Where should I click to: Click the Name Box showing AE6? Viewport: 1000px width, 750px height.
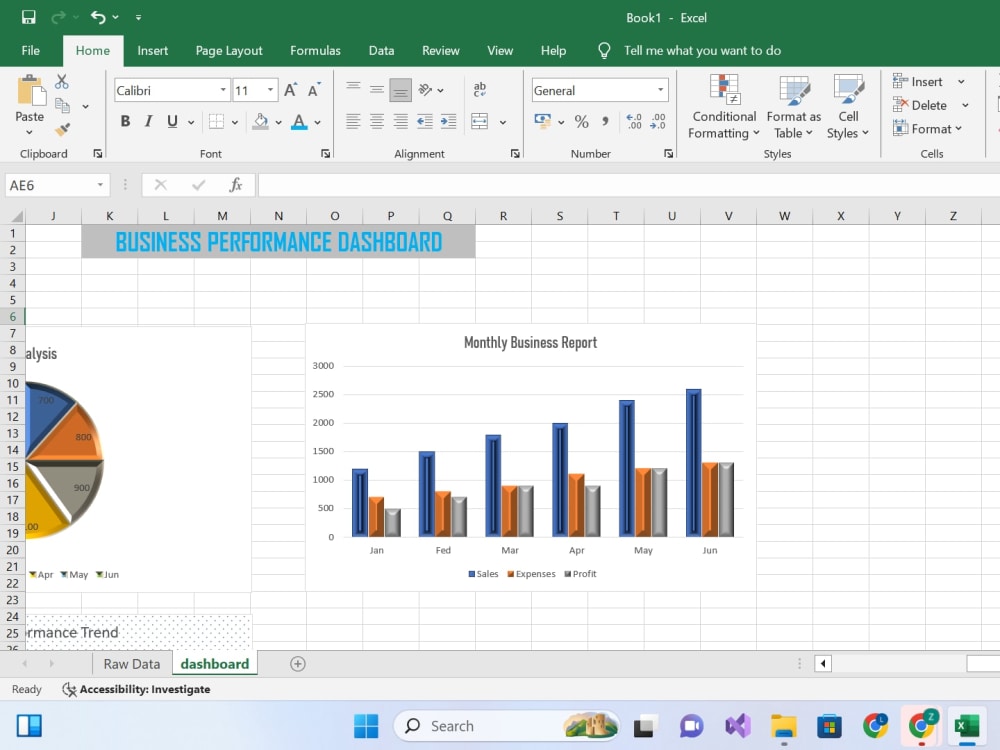56,185
